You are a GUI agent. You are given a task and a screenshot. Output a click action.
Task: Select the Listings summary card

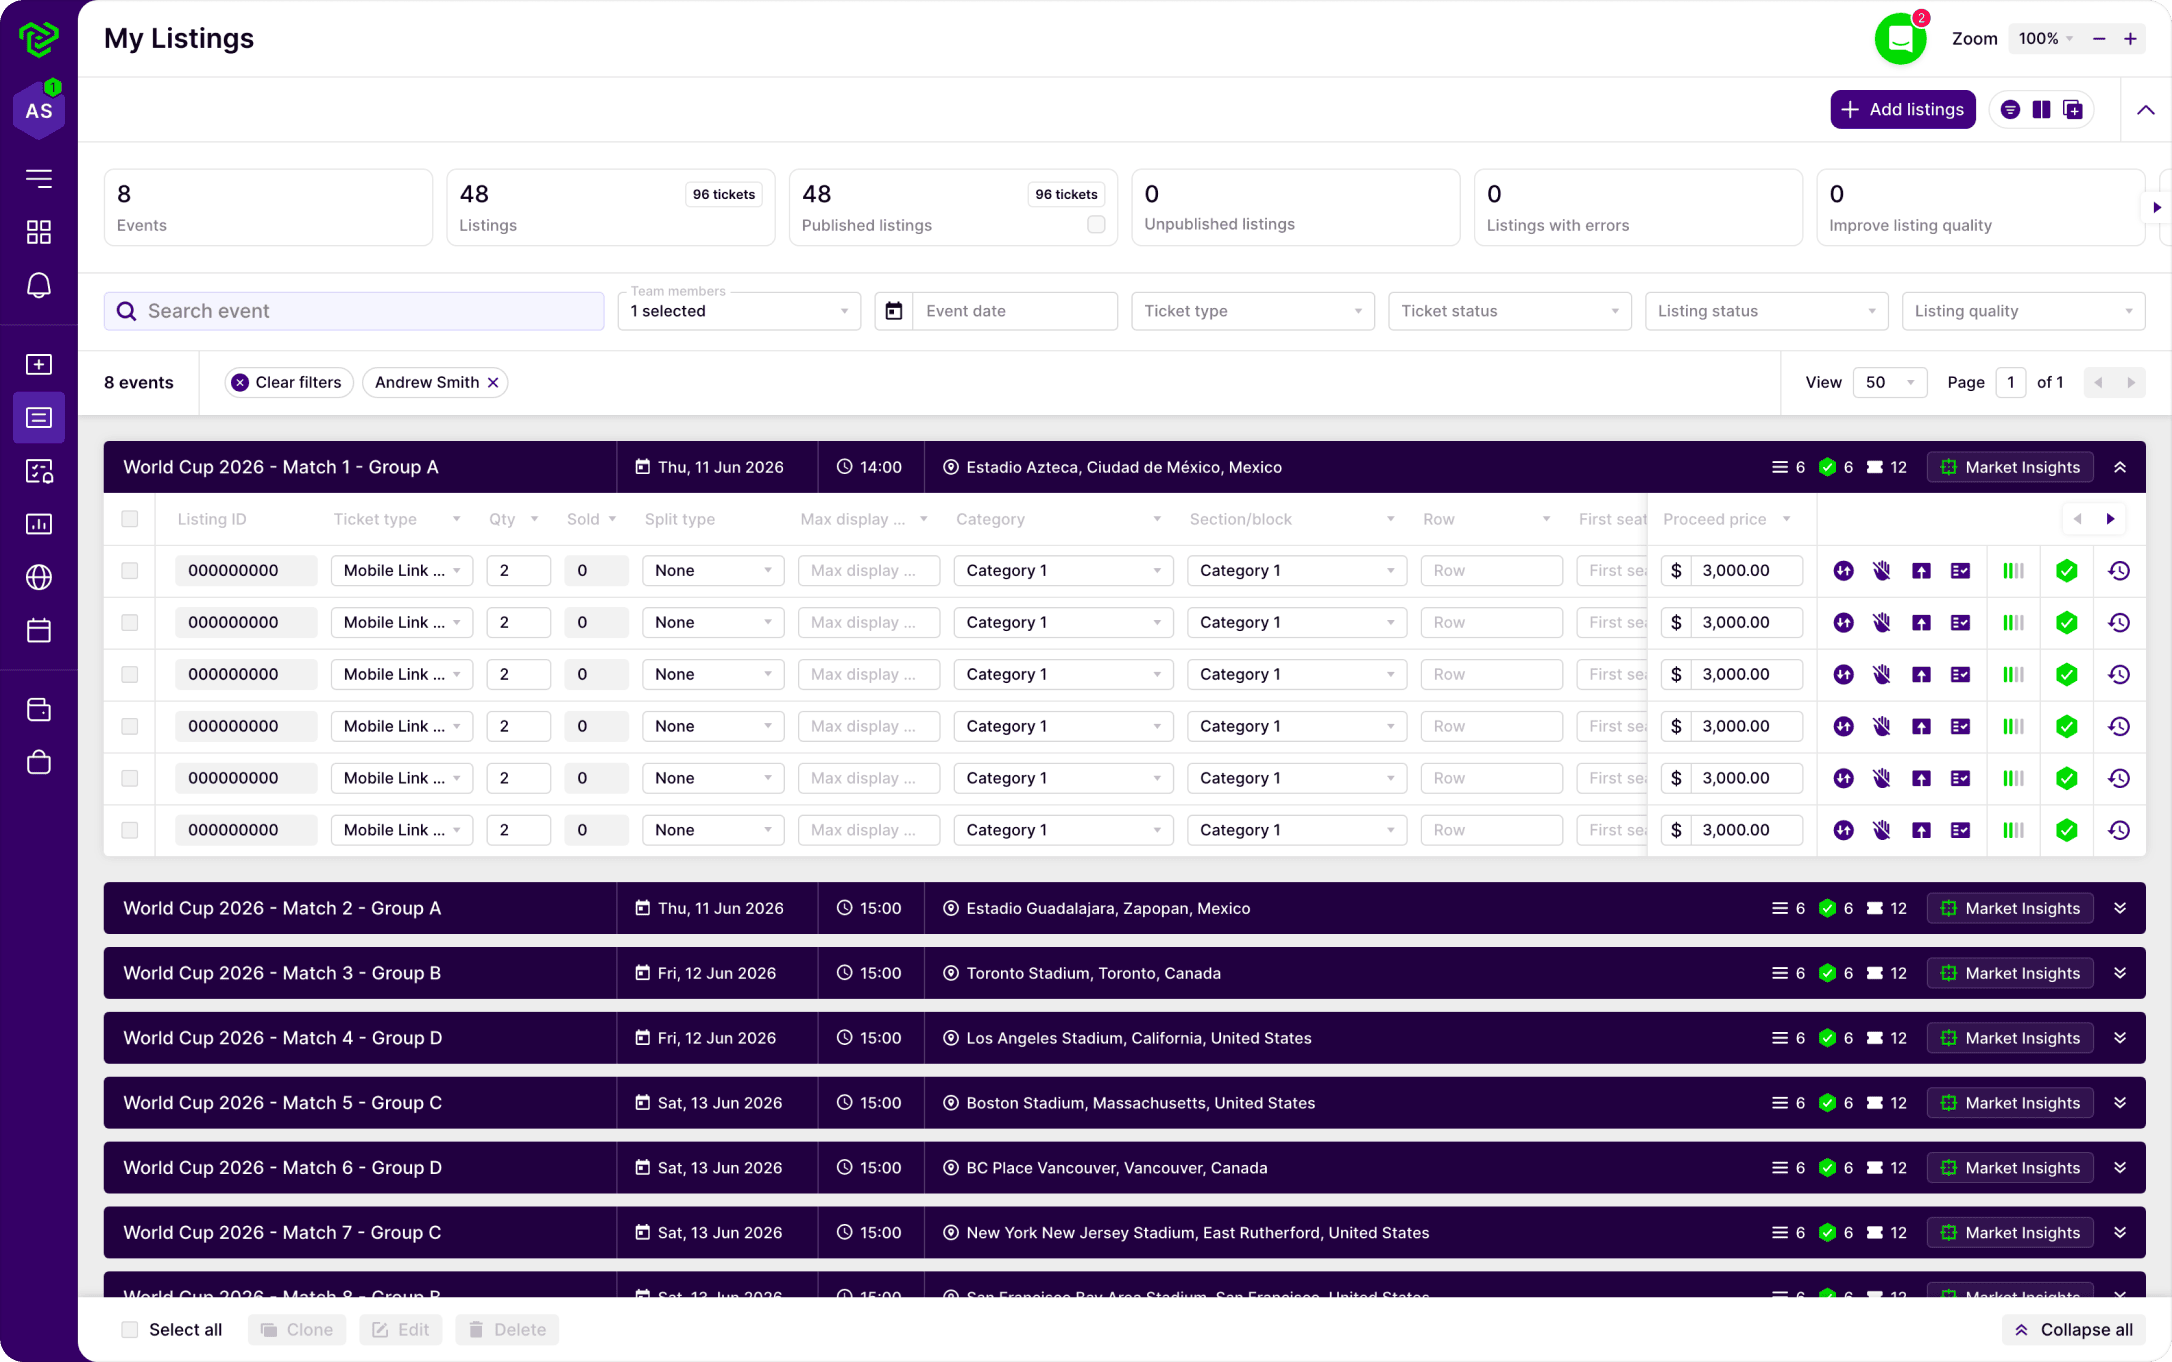[611, 208]
